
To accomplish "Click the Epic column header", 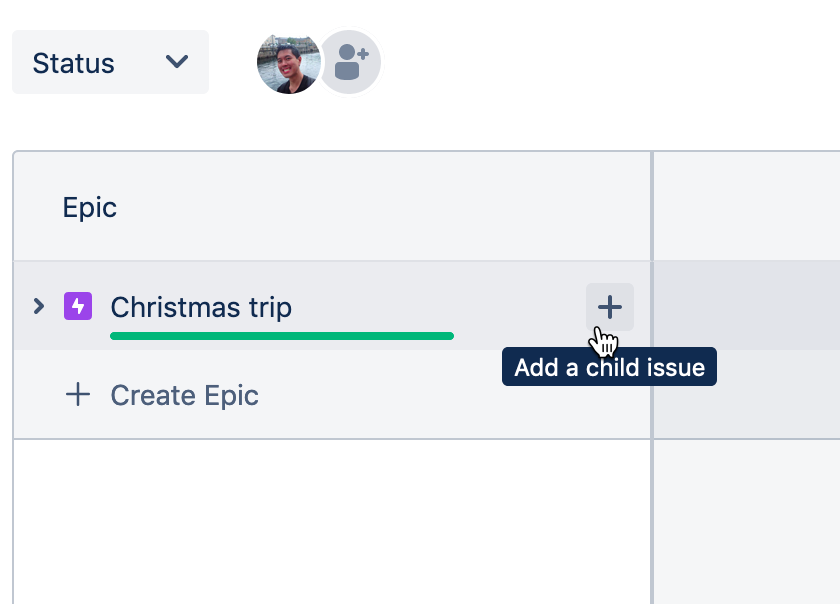I will pyautogui.click(x=90, y=207).
